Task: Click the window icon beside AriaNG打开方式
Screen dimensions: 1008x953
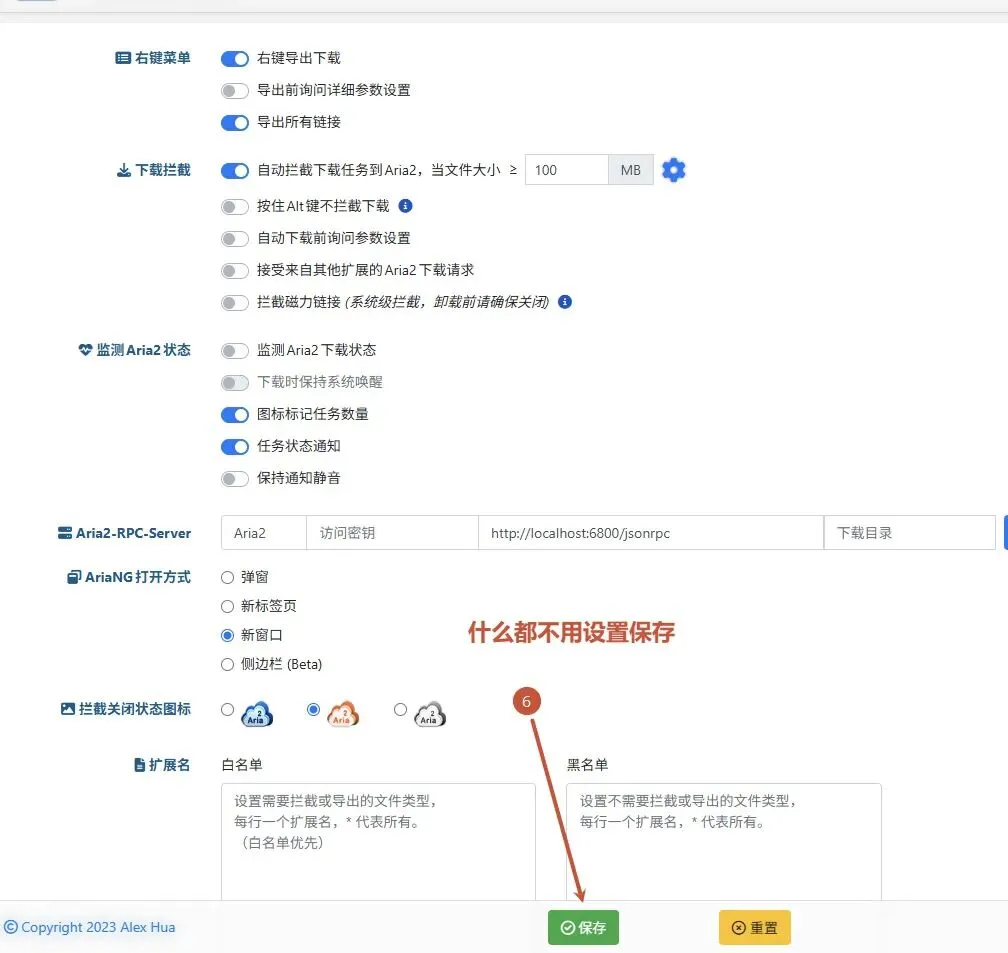Action: tap(75, 577)
